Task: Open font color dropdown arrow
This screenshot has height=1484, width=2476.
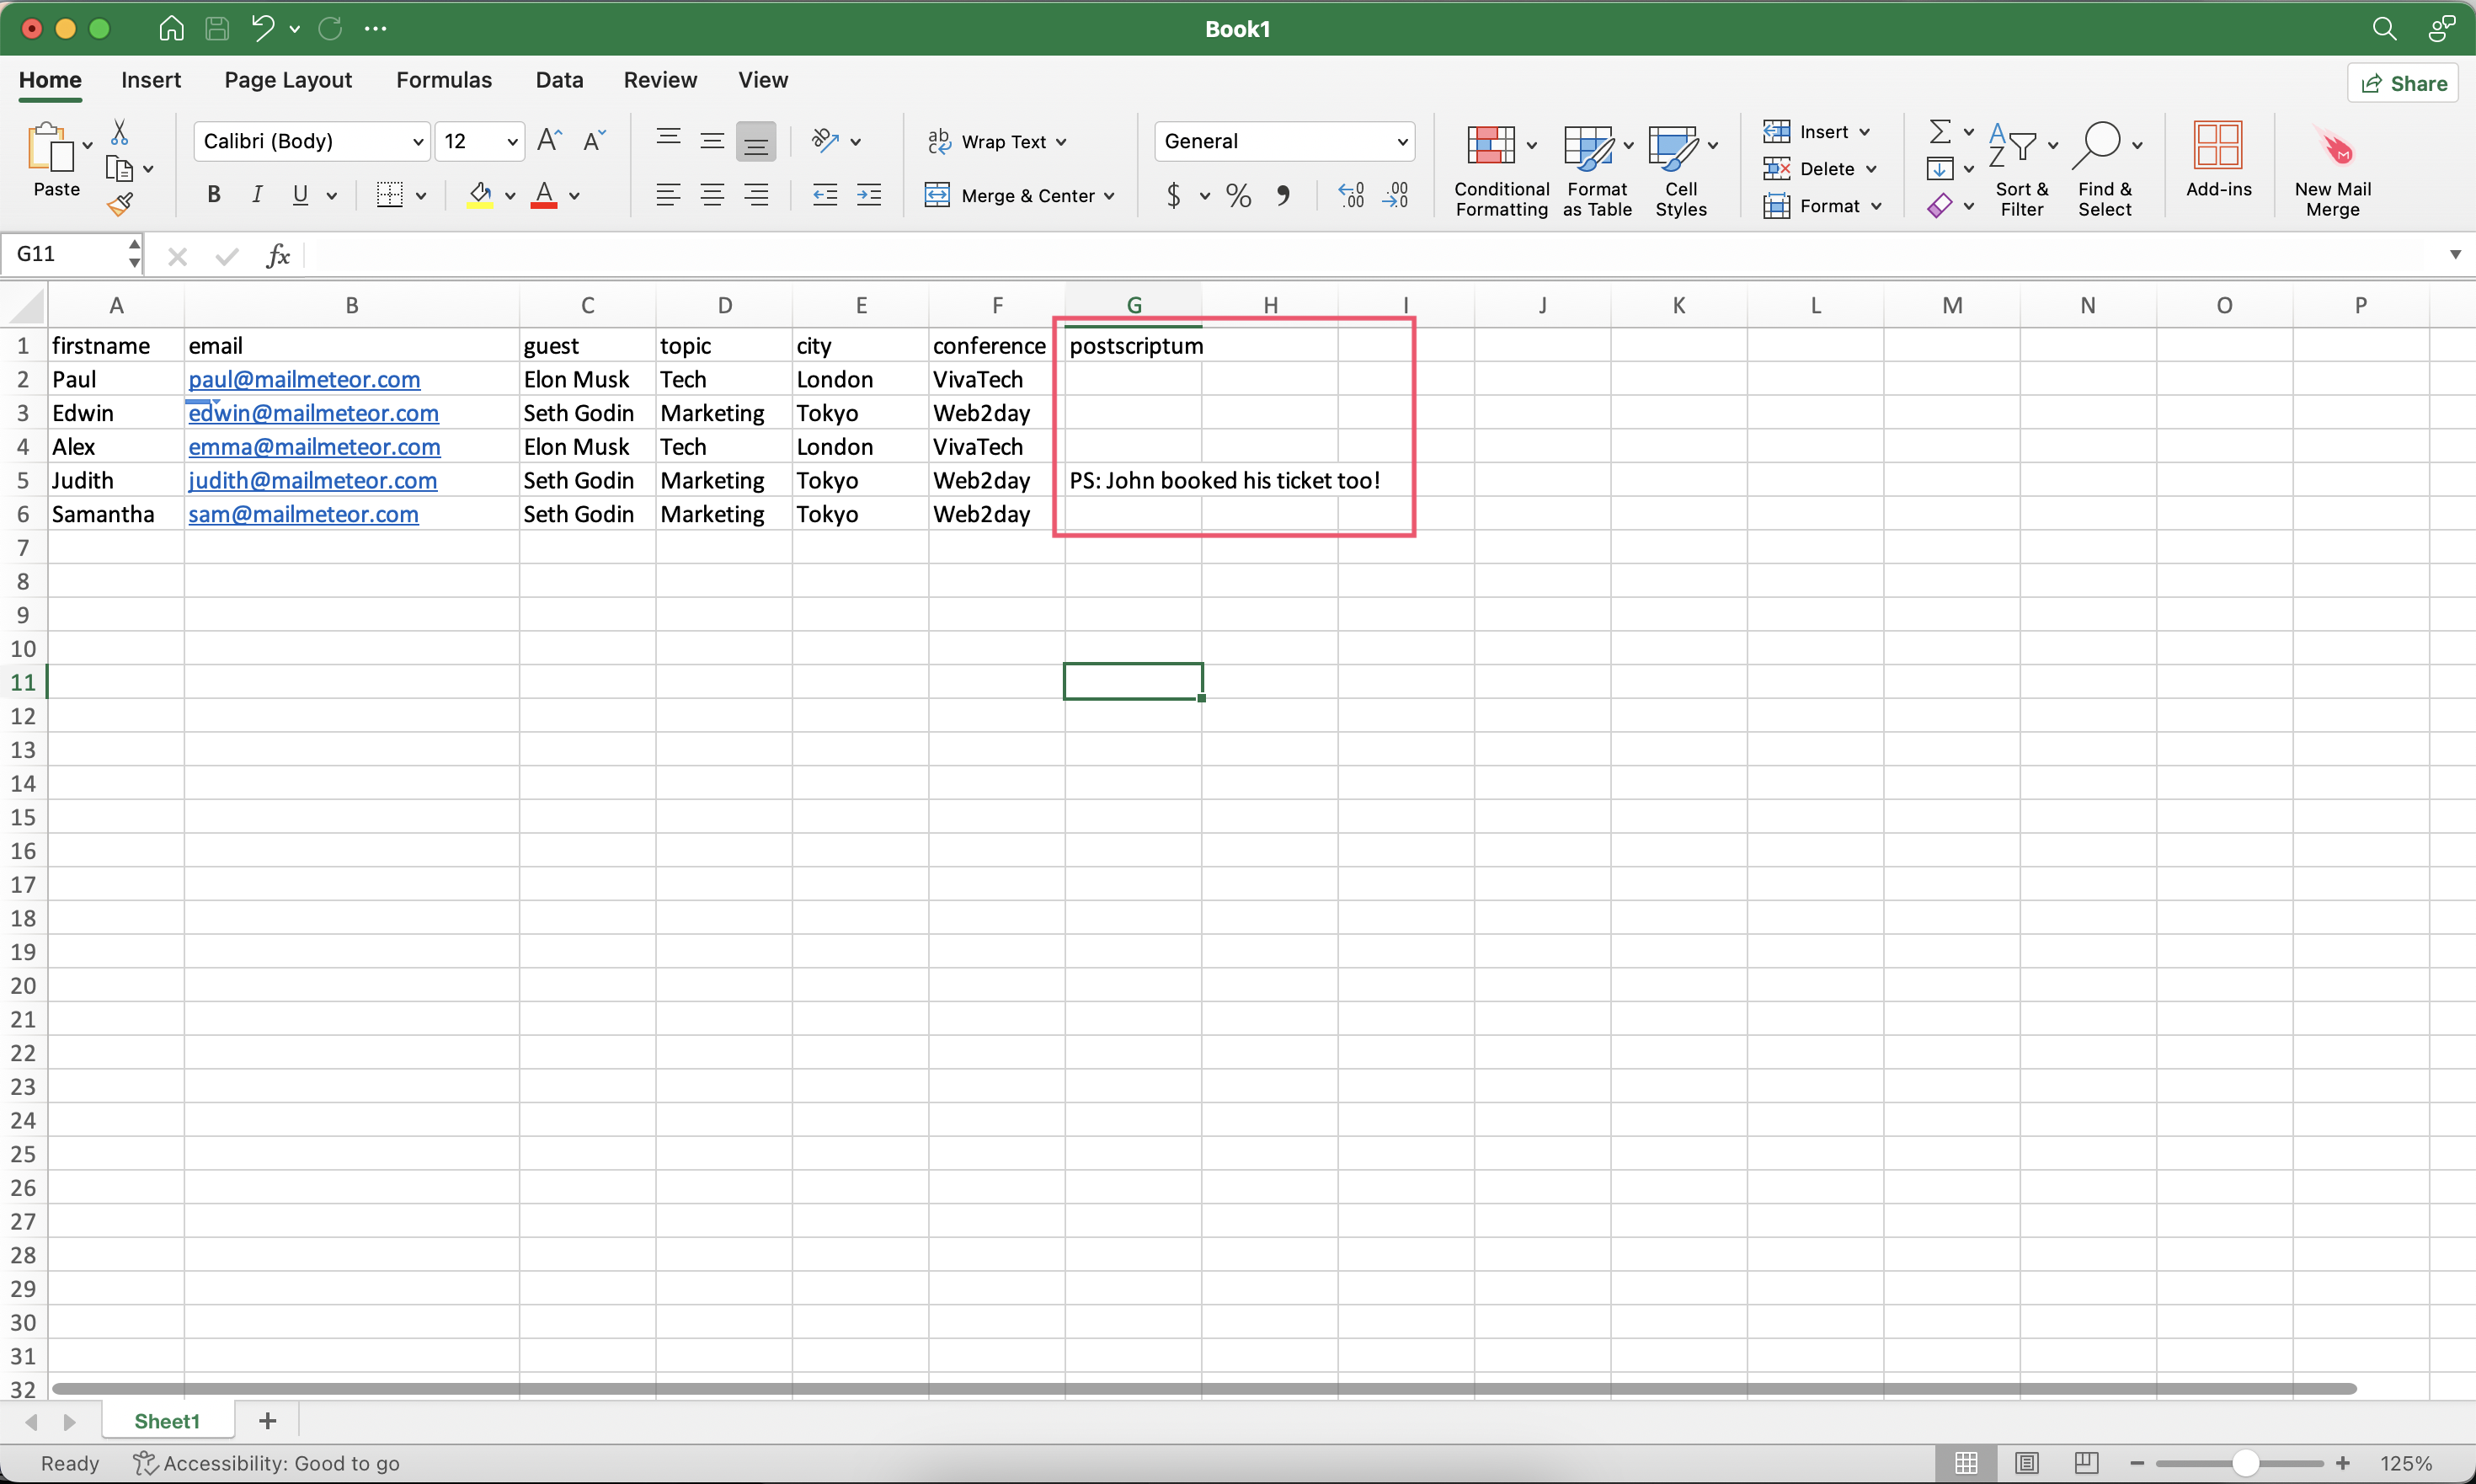Action: [575, 196]
